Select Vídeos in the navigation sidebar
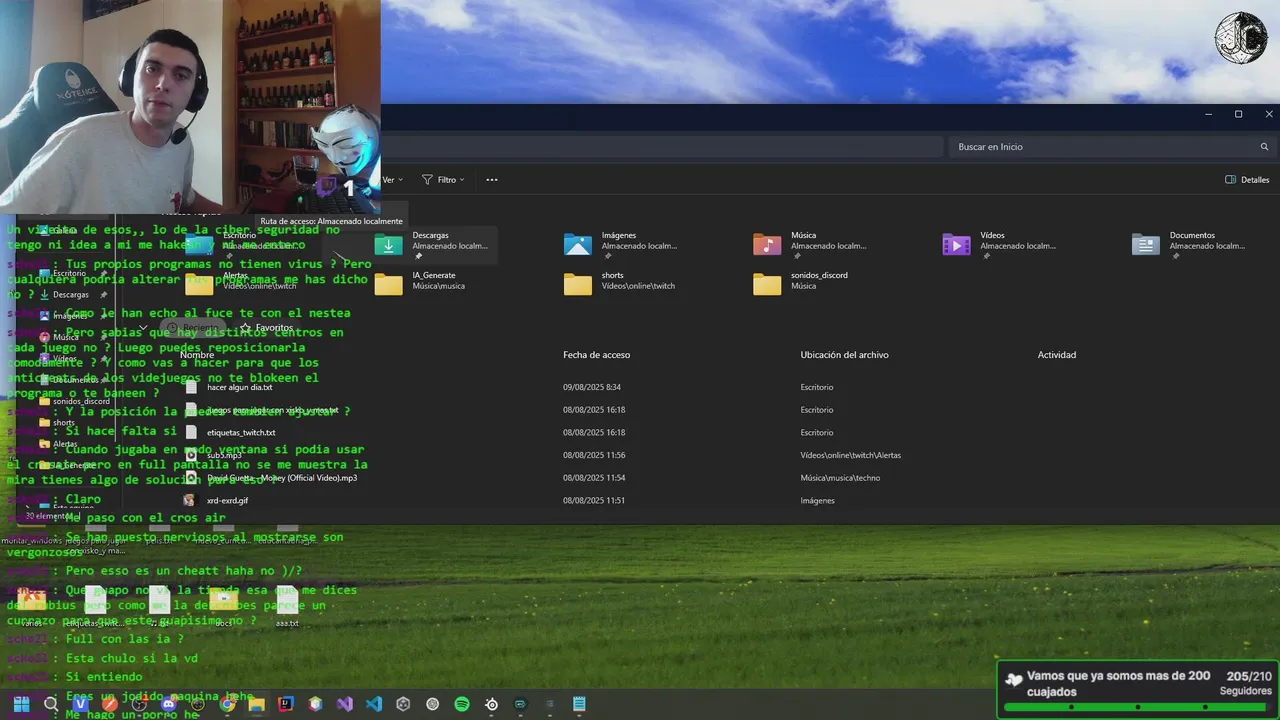Screen dimensions: 1280x720 pyautogui.click(x=64, y=358)
